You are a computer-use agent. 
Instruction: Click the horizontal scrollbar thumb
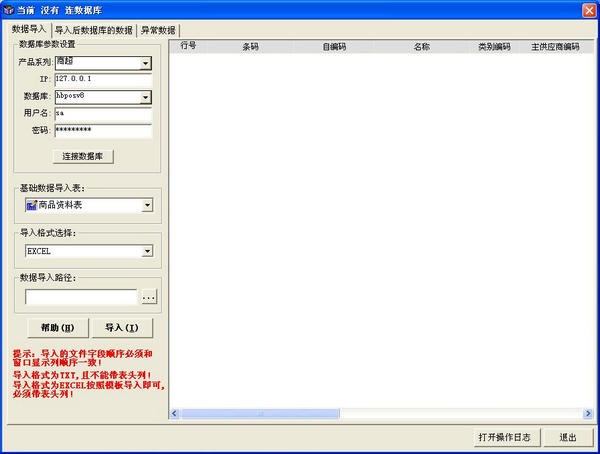click(260, 413)
